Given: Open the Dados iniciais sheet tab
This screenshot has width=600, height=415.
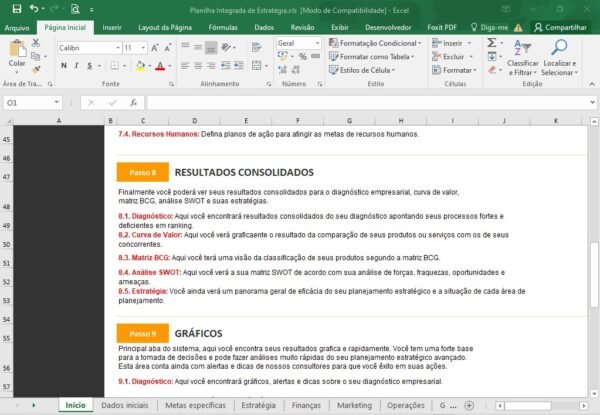Looking at the screenshot, I should (x=125, y=405).
